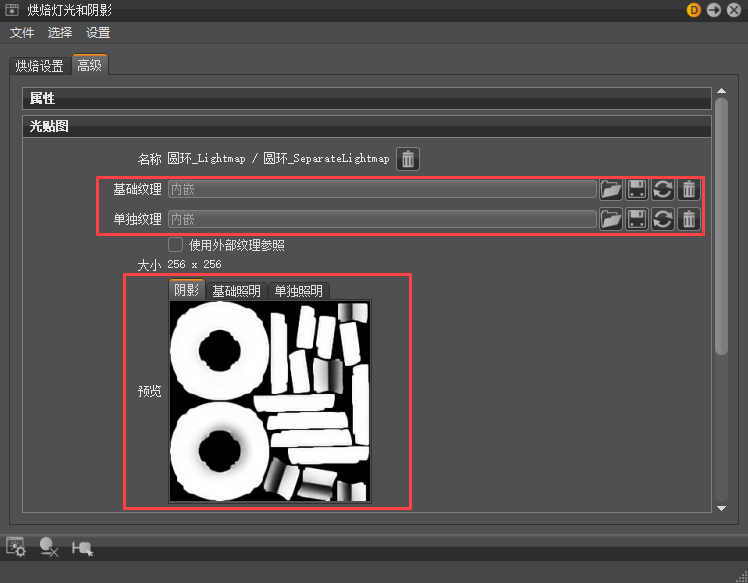This screenshot has width=748, height=583.
Task: Click the bake settings gear icon at bottom left
Action: pos(16,547)
